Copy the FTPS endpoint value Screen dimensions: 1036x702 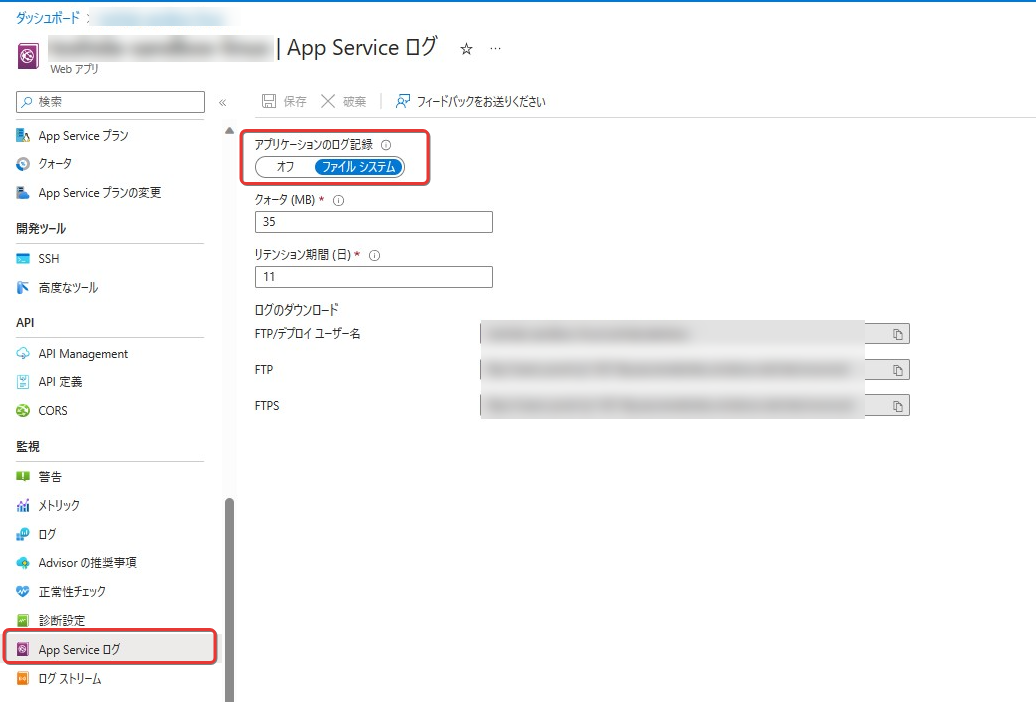(x=897, y=406)
